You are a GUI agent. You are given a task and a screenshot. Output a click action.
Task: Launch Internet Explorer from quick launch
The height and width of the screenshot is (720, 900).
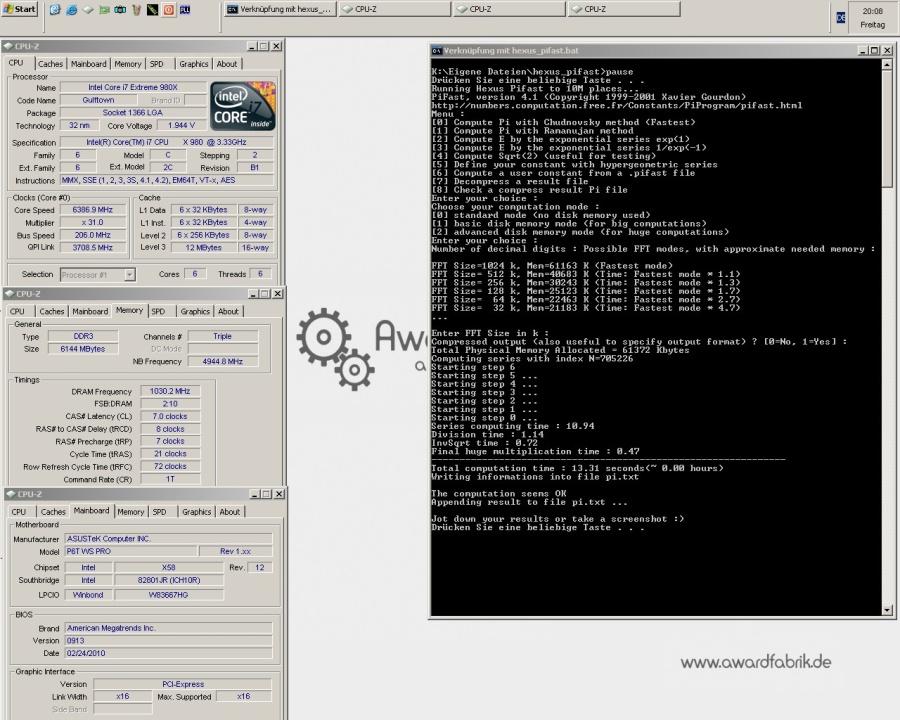click(71, 10)
